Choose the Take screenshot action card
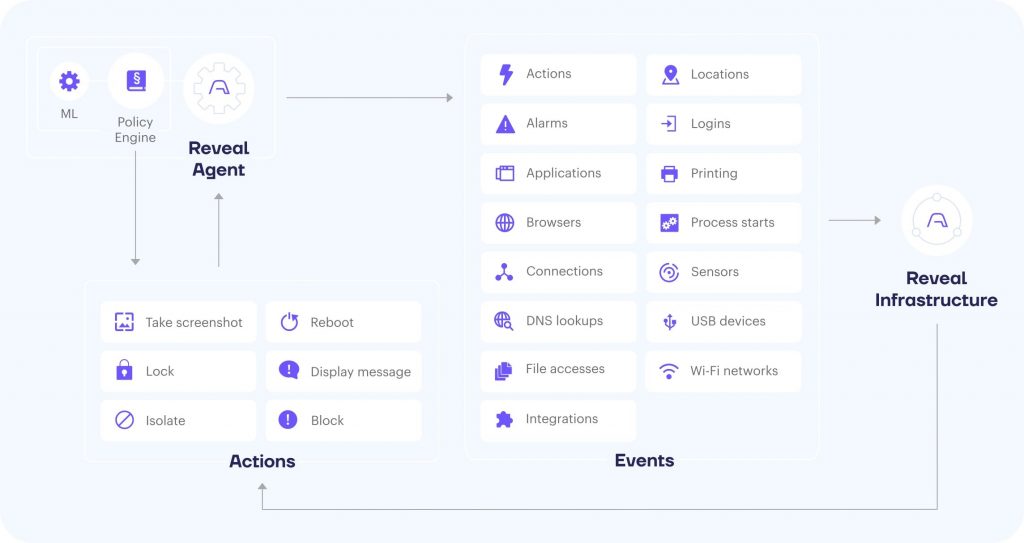This screenshot has height=543, width=1024. pyautogui.click(x=178, y=322)
